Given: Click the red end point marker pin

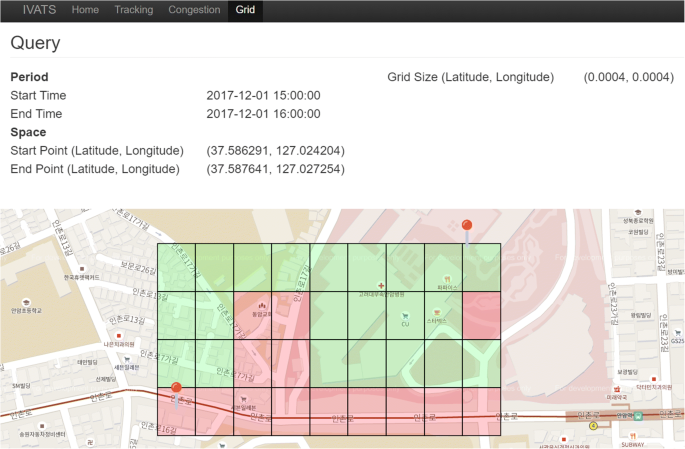Looking at the screenshot, I should tap(466, 227).
